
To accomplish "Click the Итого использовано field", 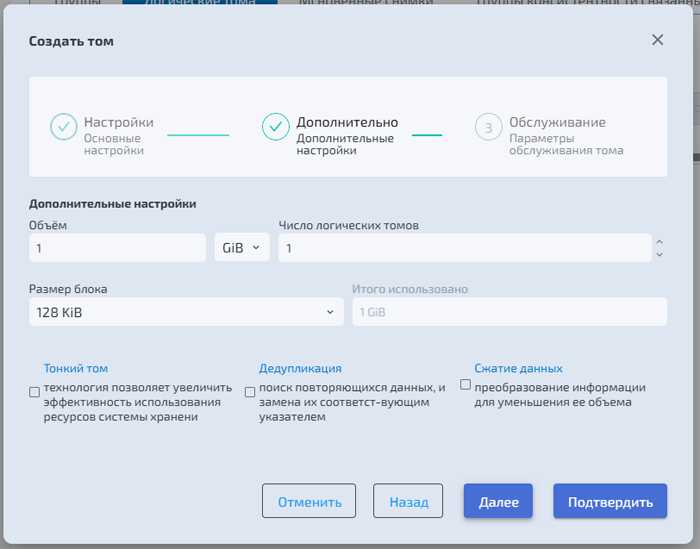I will pos(510,312).
